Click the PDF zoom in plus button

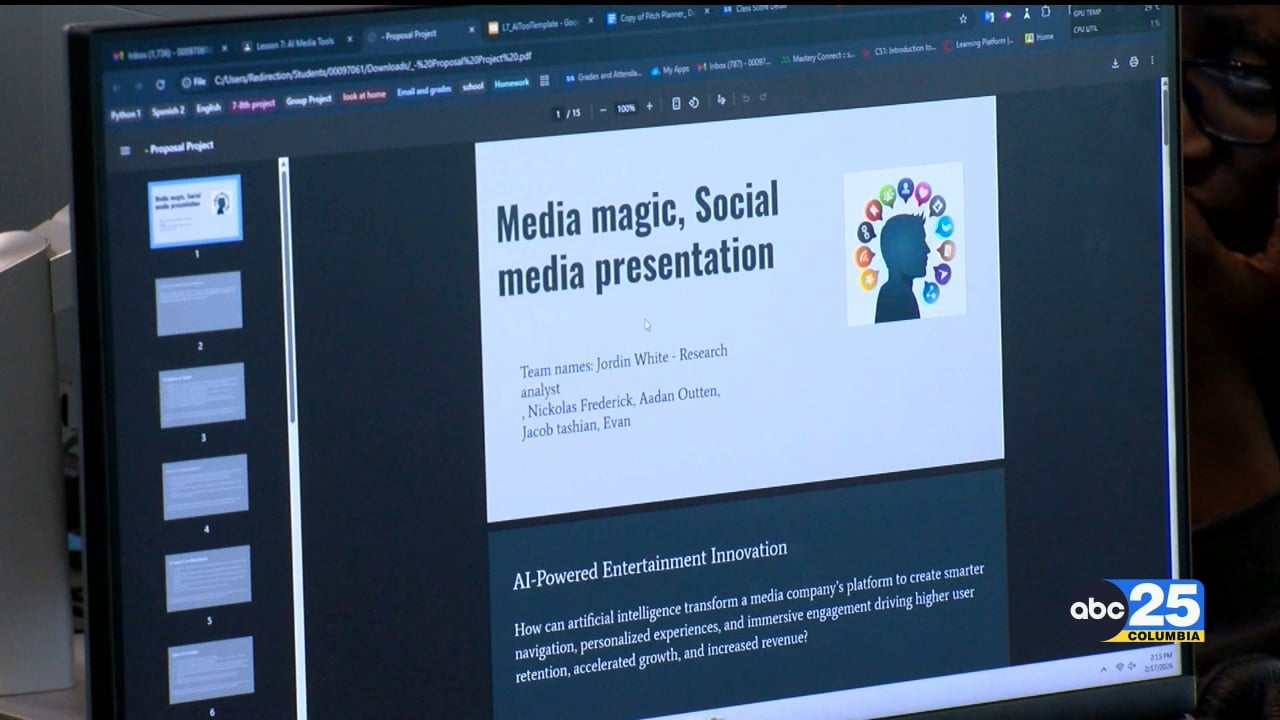pyautogui.click(x=649, y=106)
